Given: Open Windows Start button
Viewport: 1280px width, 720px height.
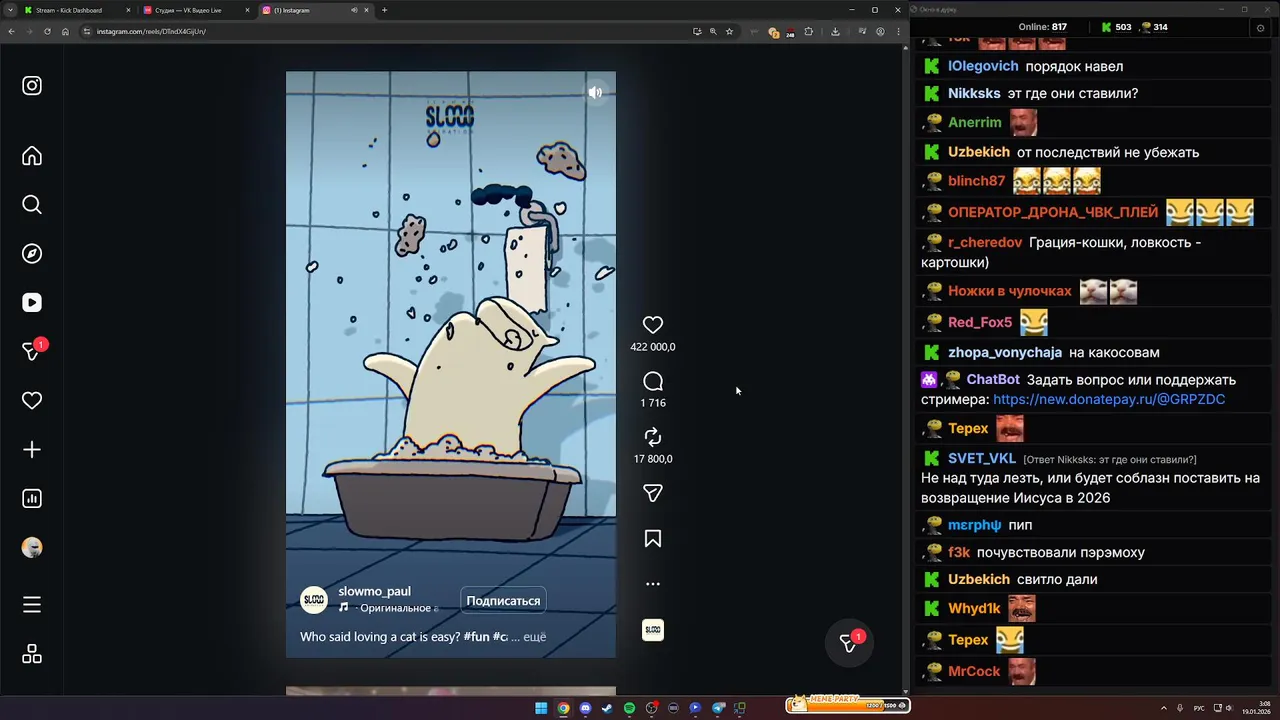Looking at the screenshot, I should pos(541,708).
